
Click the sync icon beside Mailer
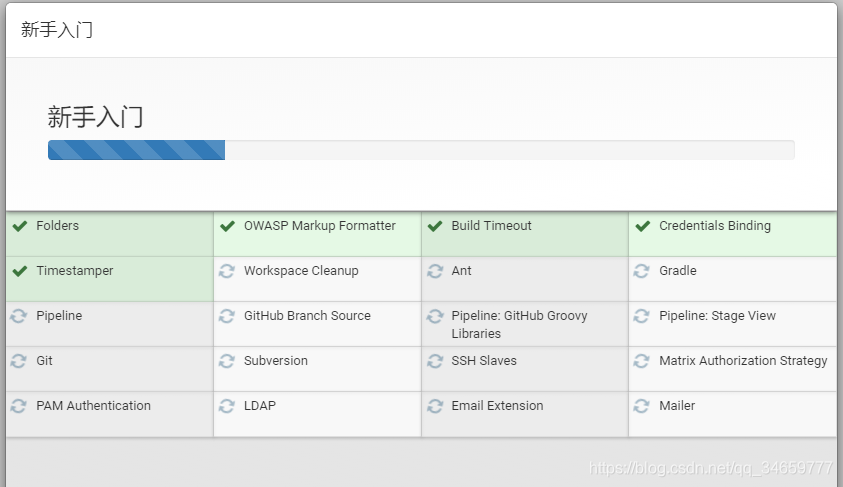click(x=641, y=406)
